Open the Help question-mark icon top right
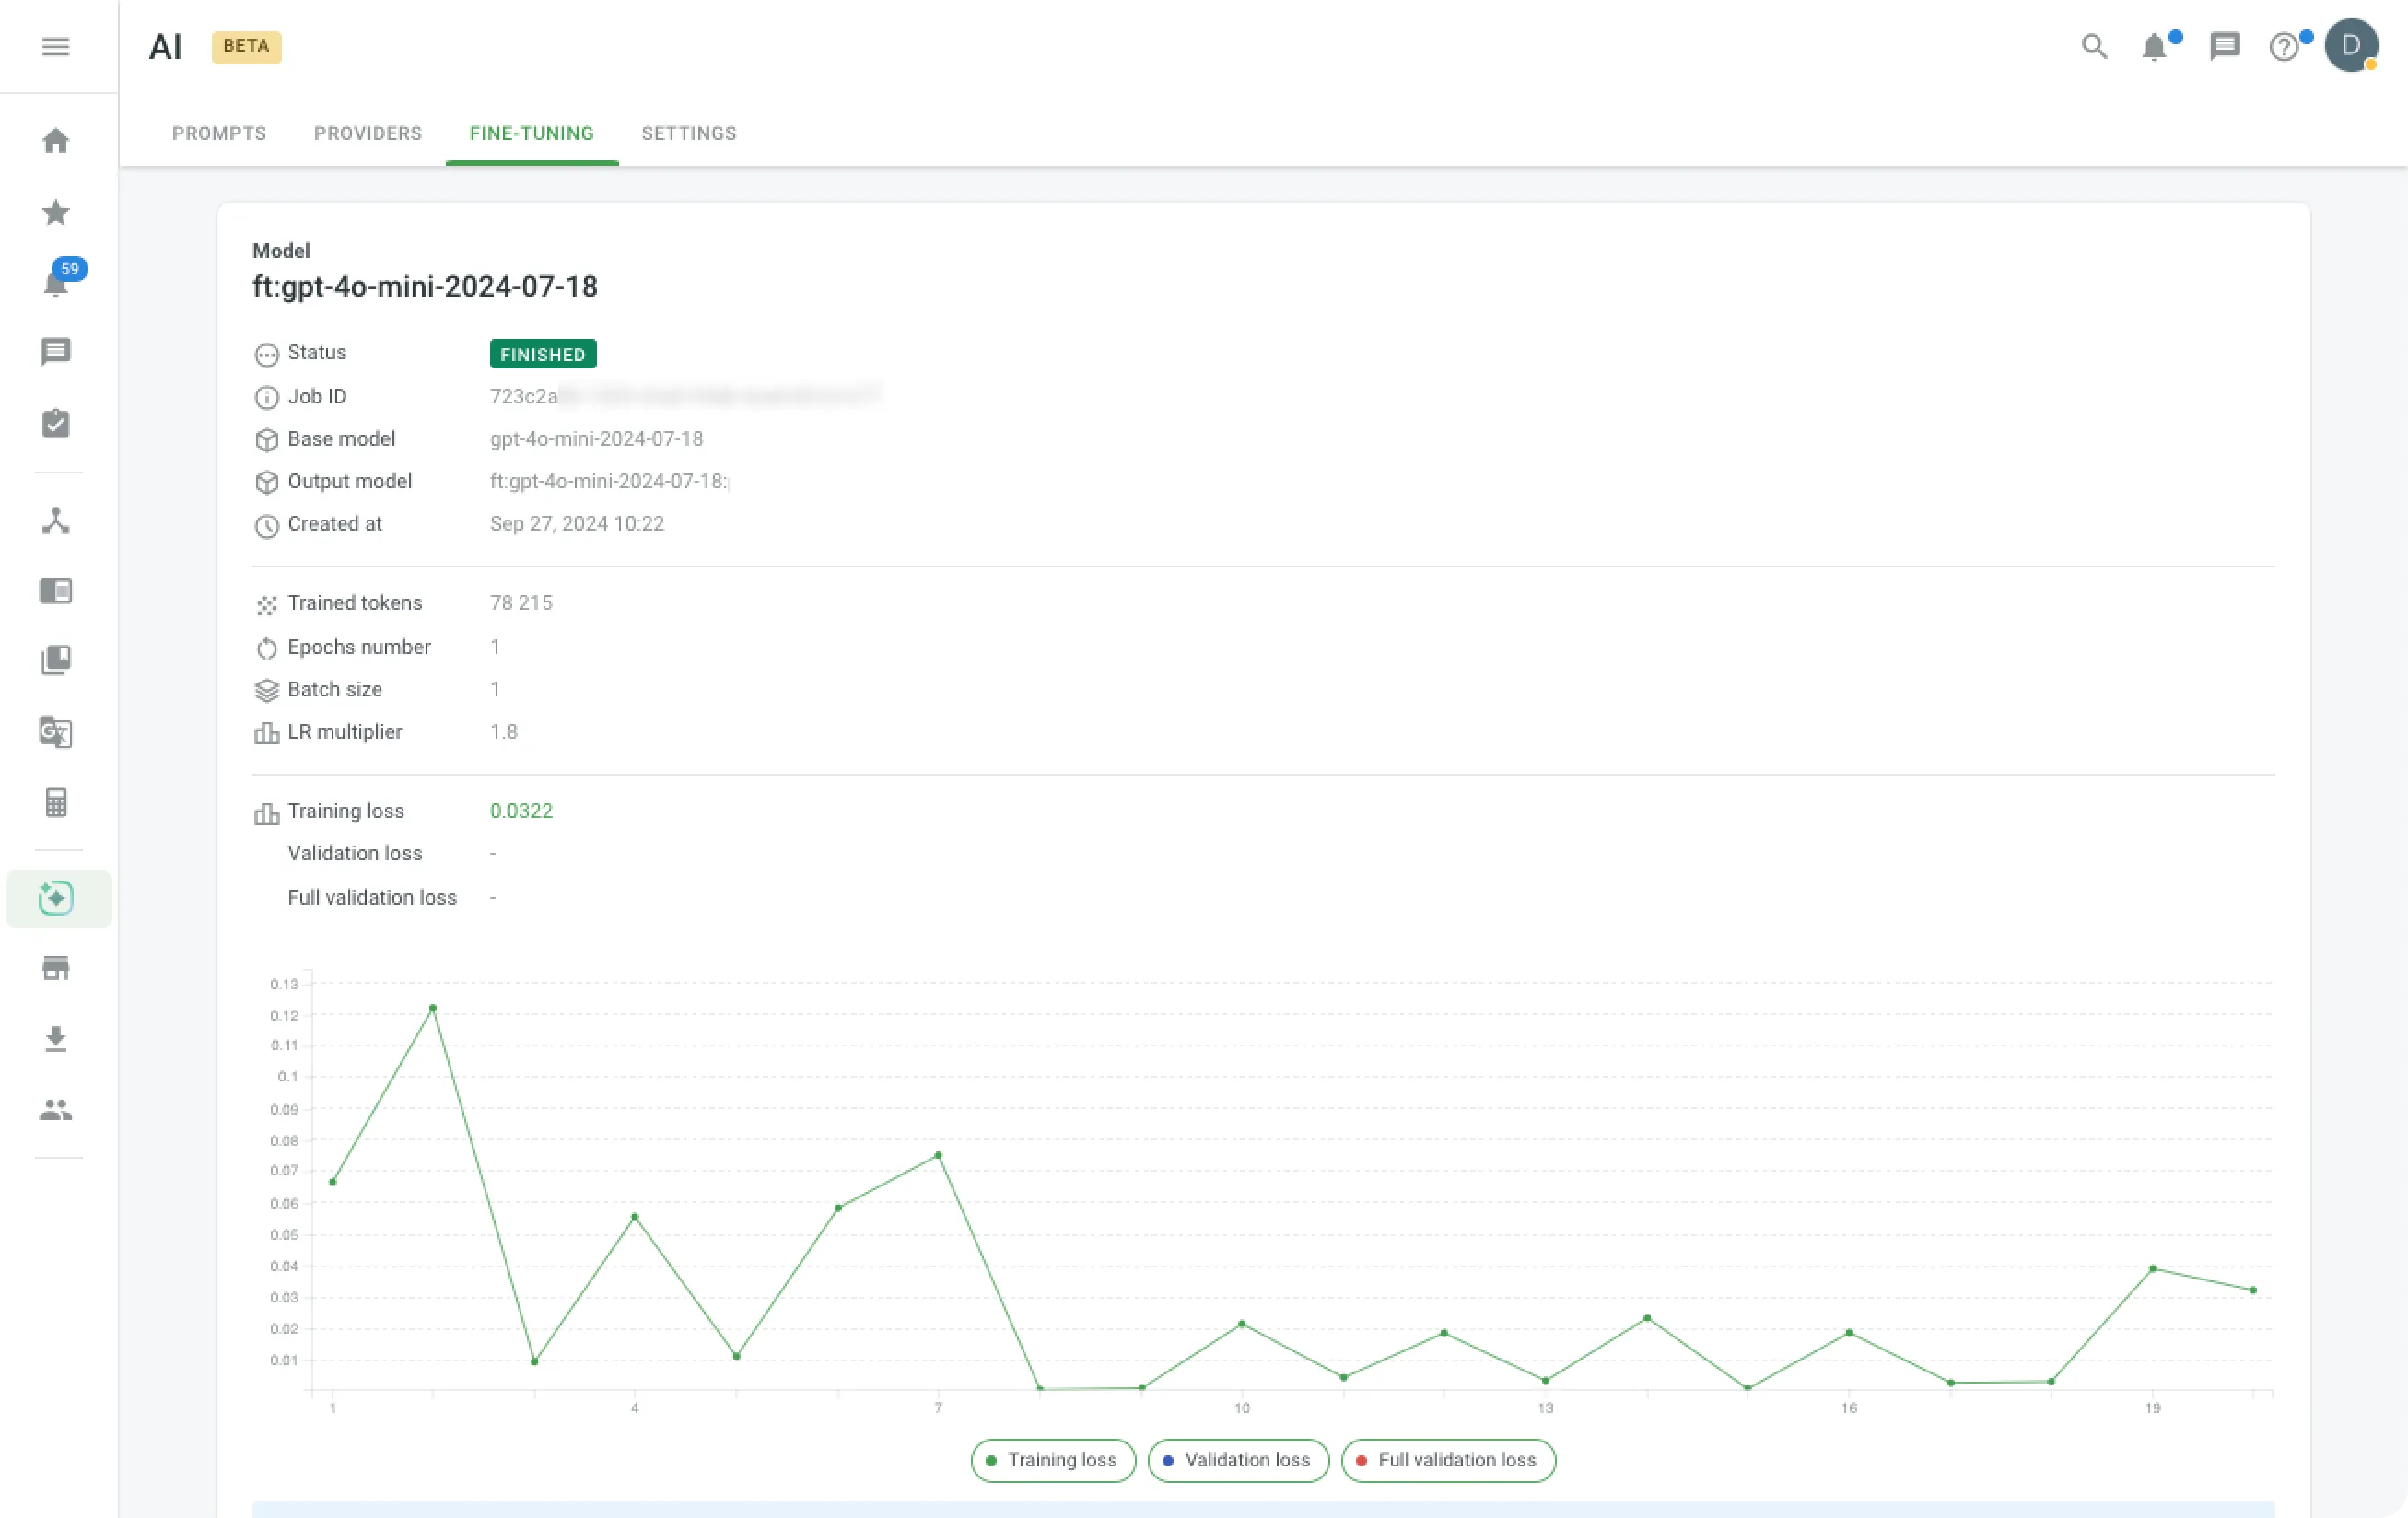Viewport: 2408px width, 1518px height. point(2284,46)
